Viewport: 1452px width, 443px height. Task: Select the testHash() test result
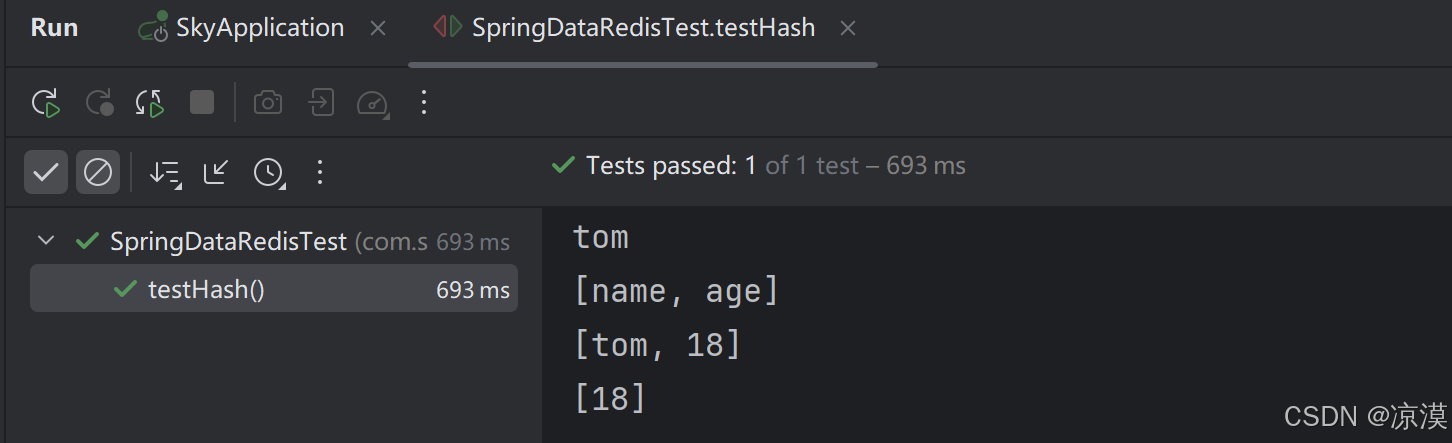(x=206, y=290)
